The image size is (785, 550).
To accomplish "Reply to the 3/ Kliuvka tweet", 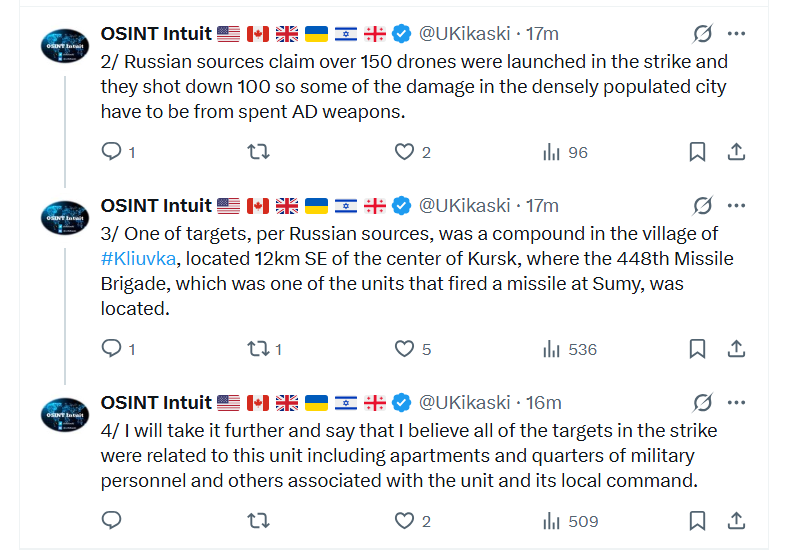I will [111, 348].
